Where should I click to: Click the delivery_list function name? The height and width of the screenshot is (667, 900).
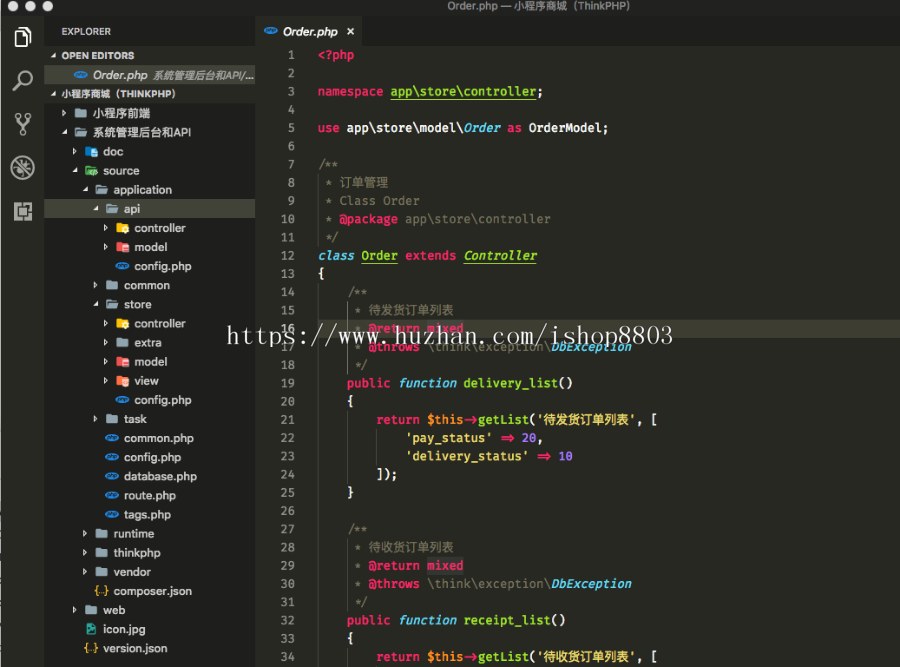[x=511, y=383]
